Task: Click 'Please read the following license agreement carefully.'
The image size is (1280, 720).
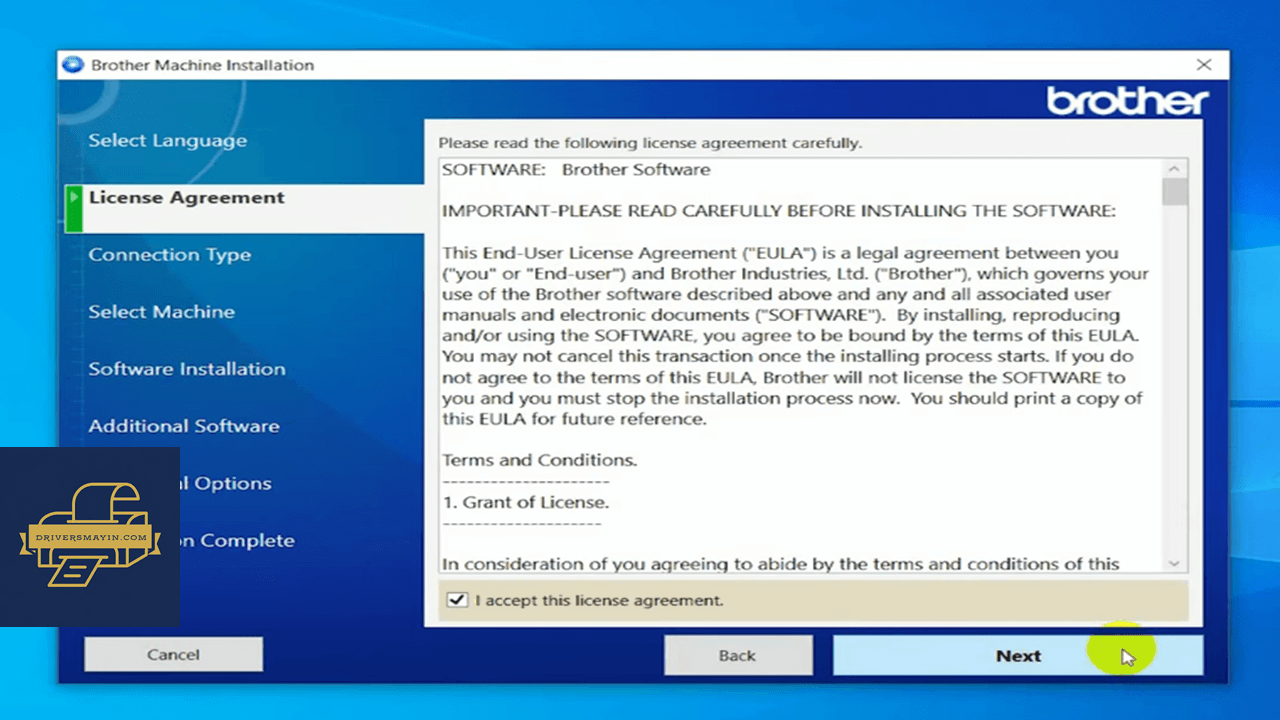Action: [650, 143]
